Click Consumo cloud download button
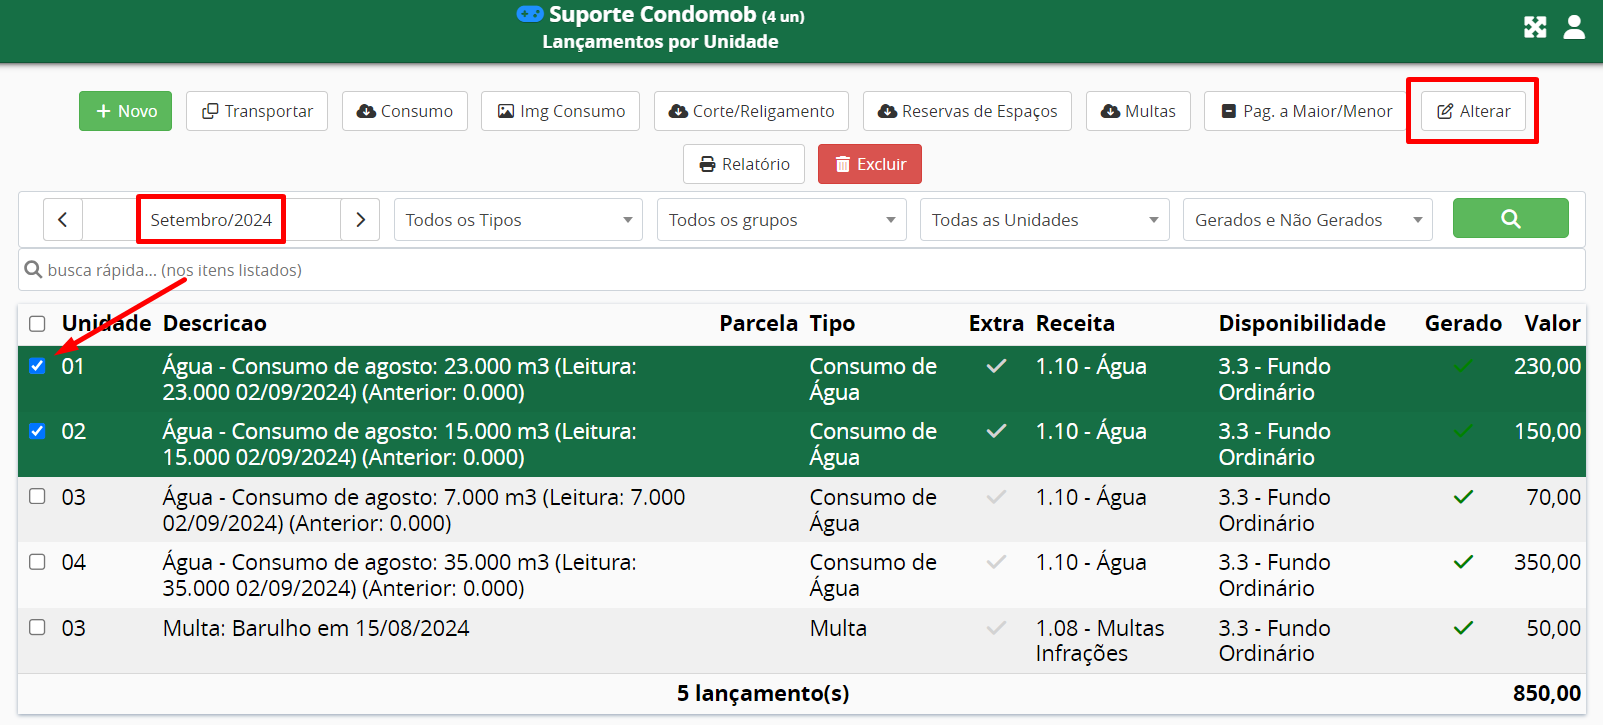This screenshot has height=725, width=1603. pyautogui.click(x=405, y=111)
